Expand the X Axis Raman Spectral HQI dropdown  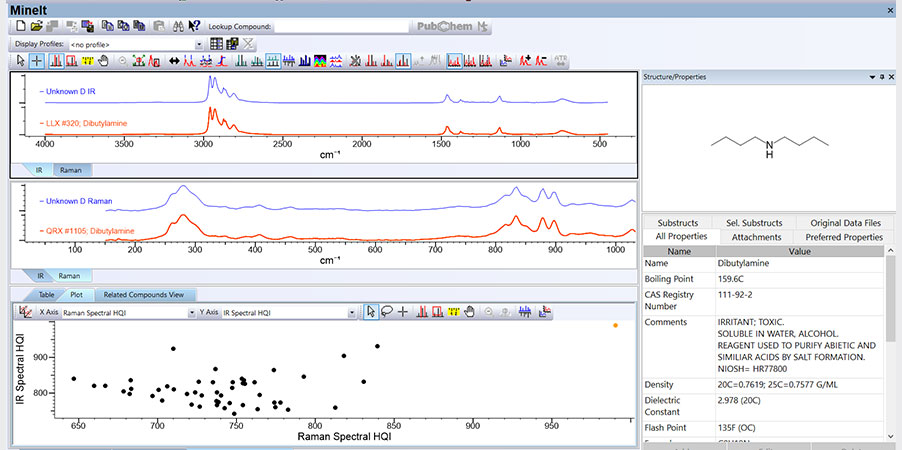click(x=191, y=313)
